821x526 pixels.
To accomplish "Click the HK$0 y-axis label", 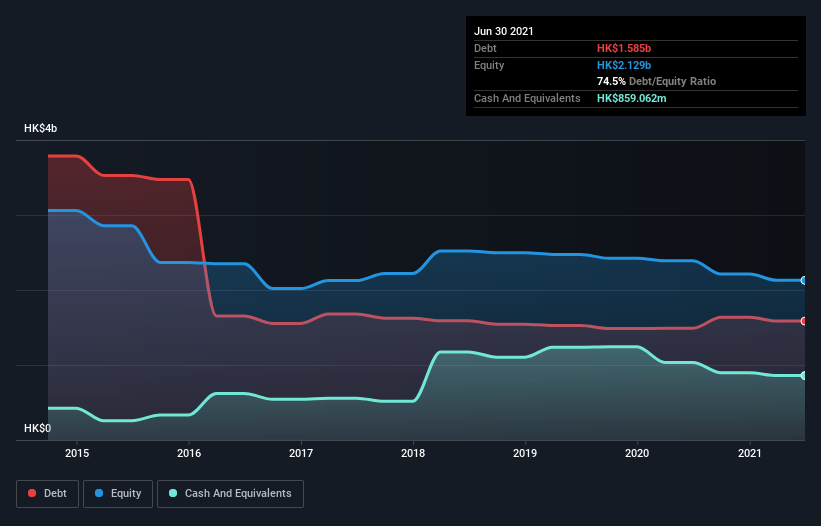I will [38, 428].
